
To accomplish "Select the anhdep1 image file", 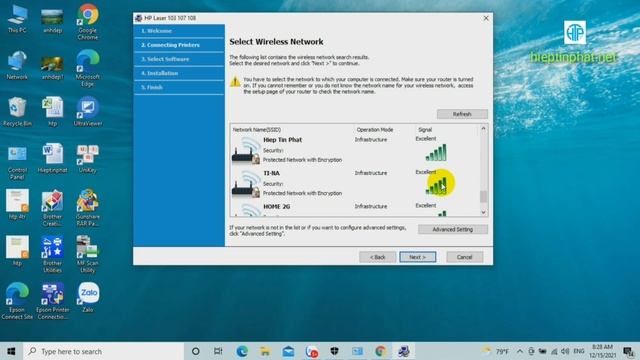I will pos(52,67).
